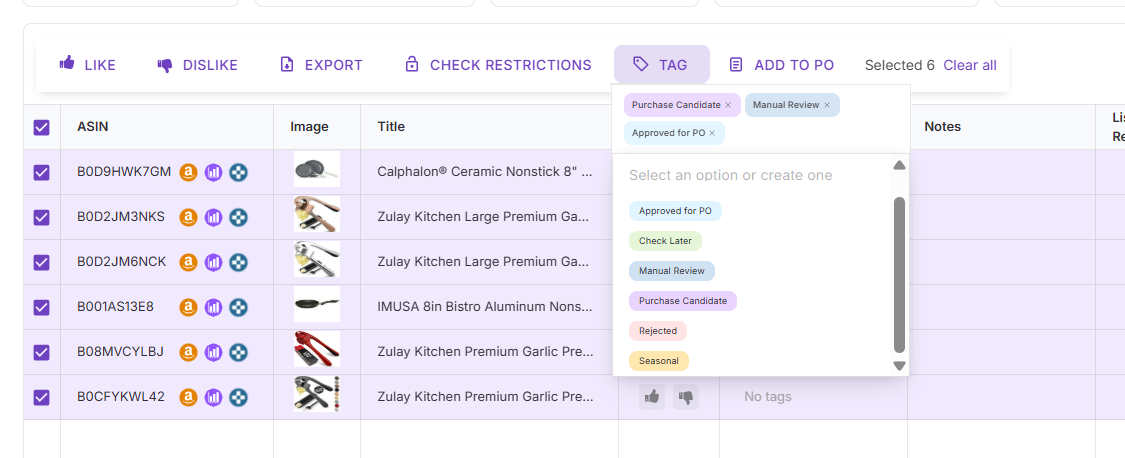
Task: Click blue circle icon for B0D9HWK7GM
Action: point(238,172)
